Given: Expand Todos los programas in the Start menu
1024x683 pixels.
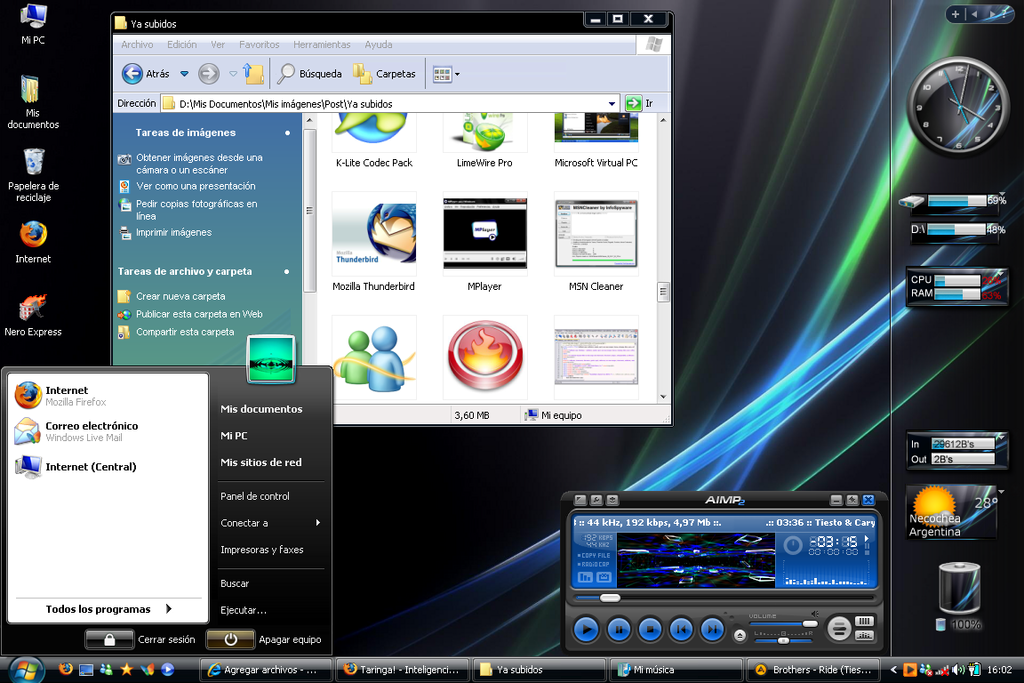Looking at the screenshot, I should click(108, 609).
